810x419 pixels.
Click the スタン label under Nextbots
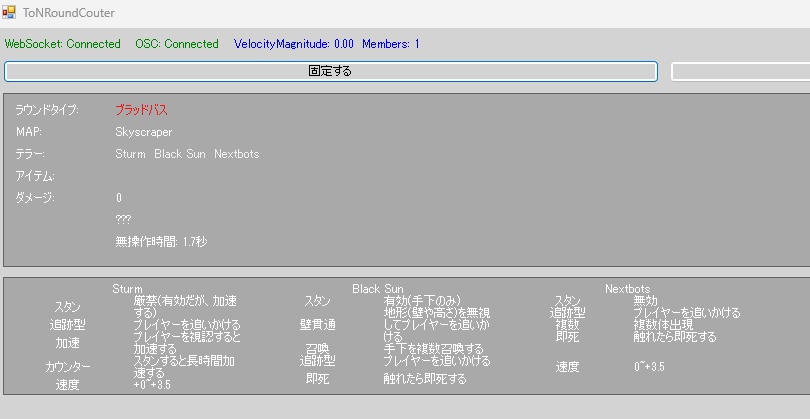(x=567, y=301)
